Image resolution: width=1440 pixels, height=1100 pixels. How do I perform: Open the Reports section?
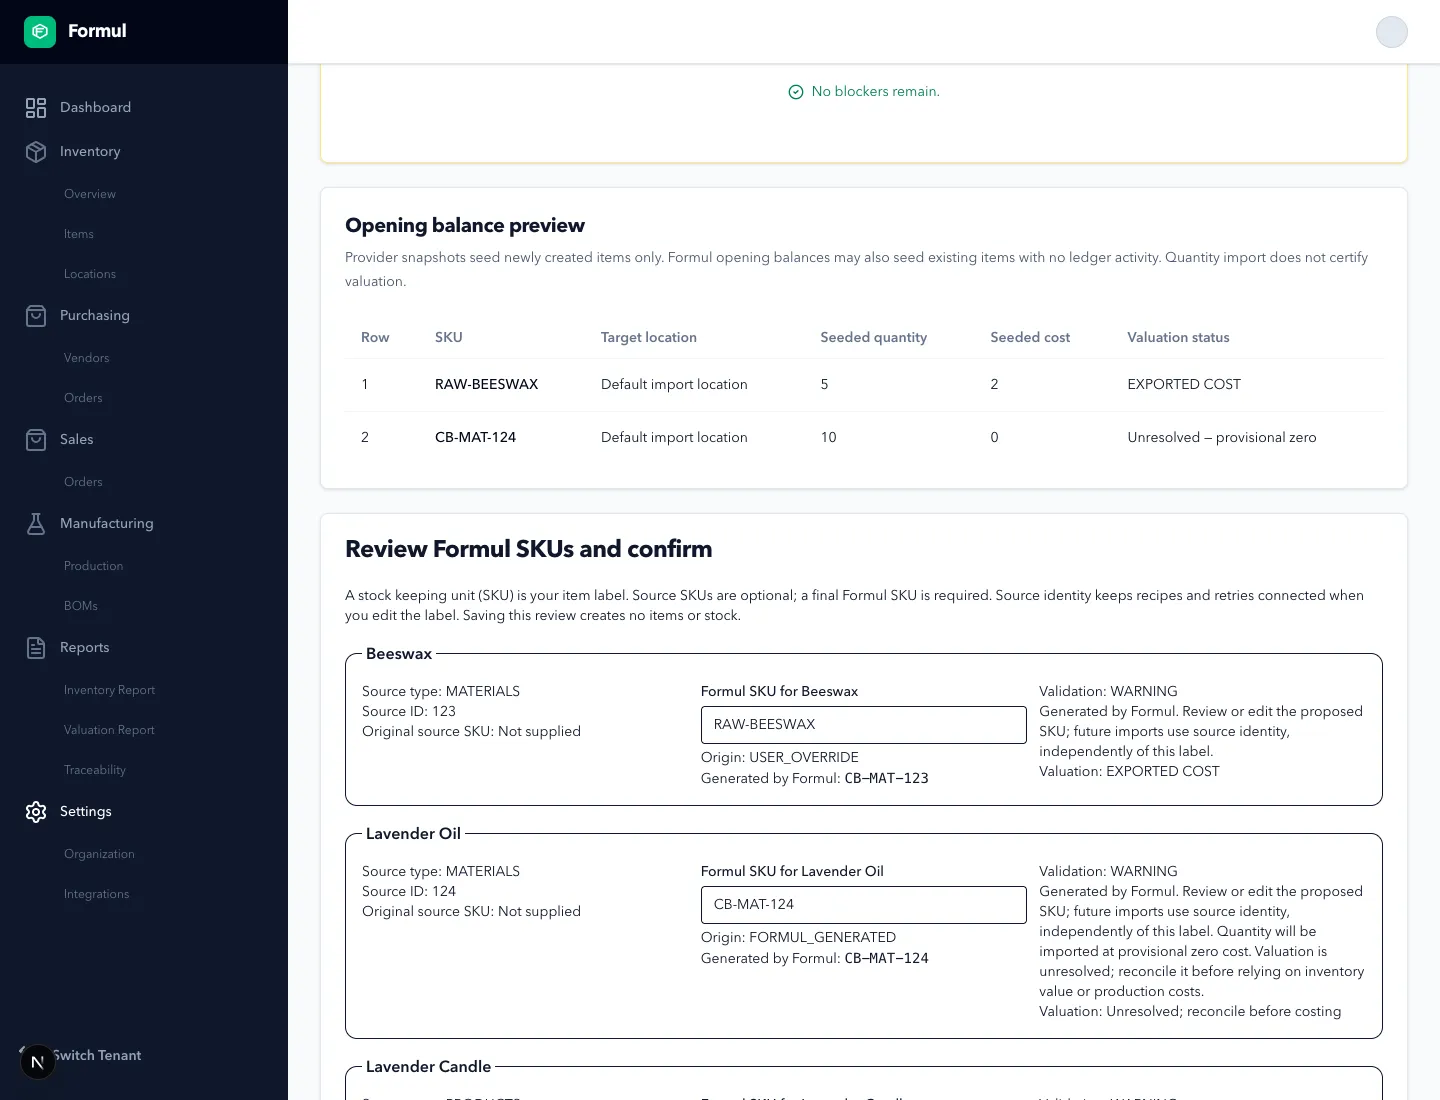tap(85, 648)
